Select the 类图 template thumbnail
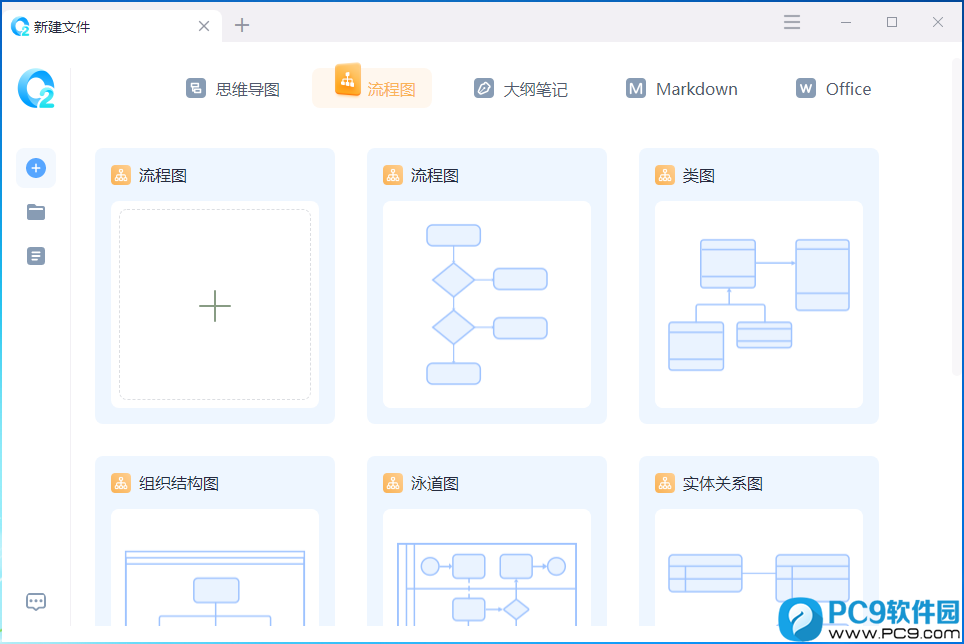 759,305
